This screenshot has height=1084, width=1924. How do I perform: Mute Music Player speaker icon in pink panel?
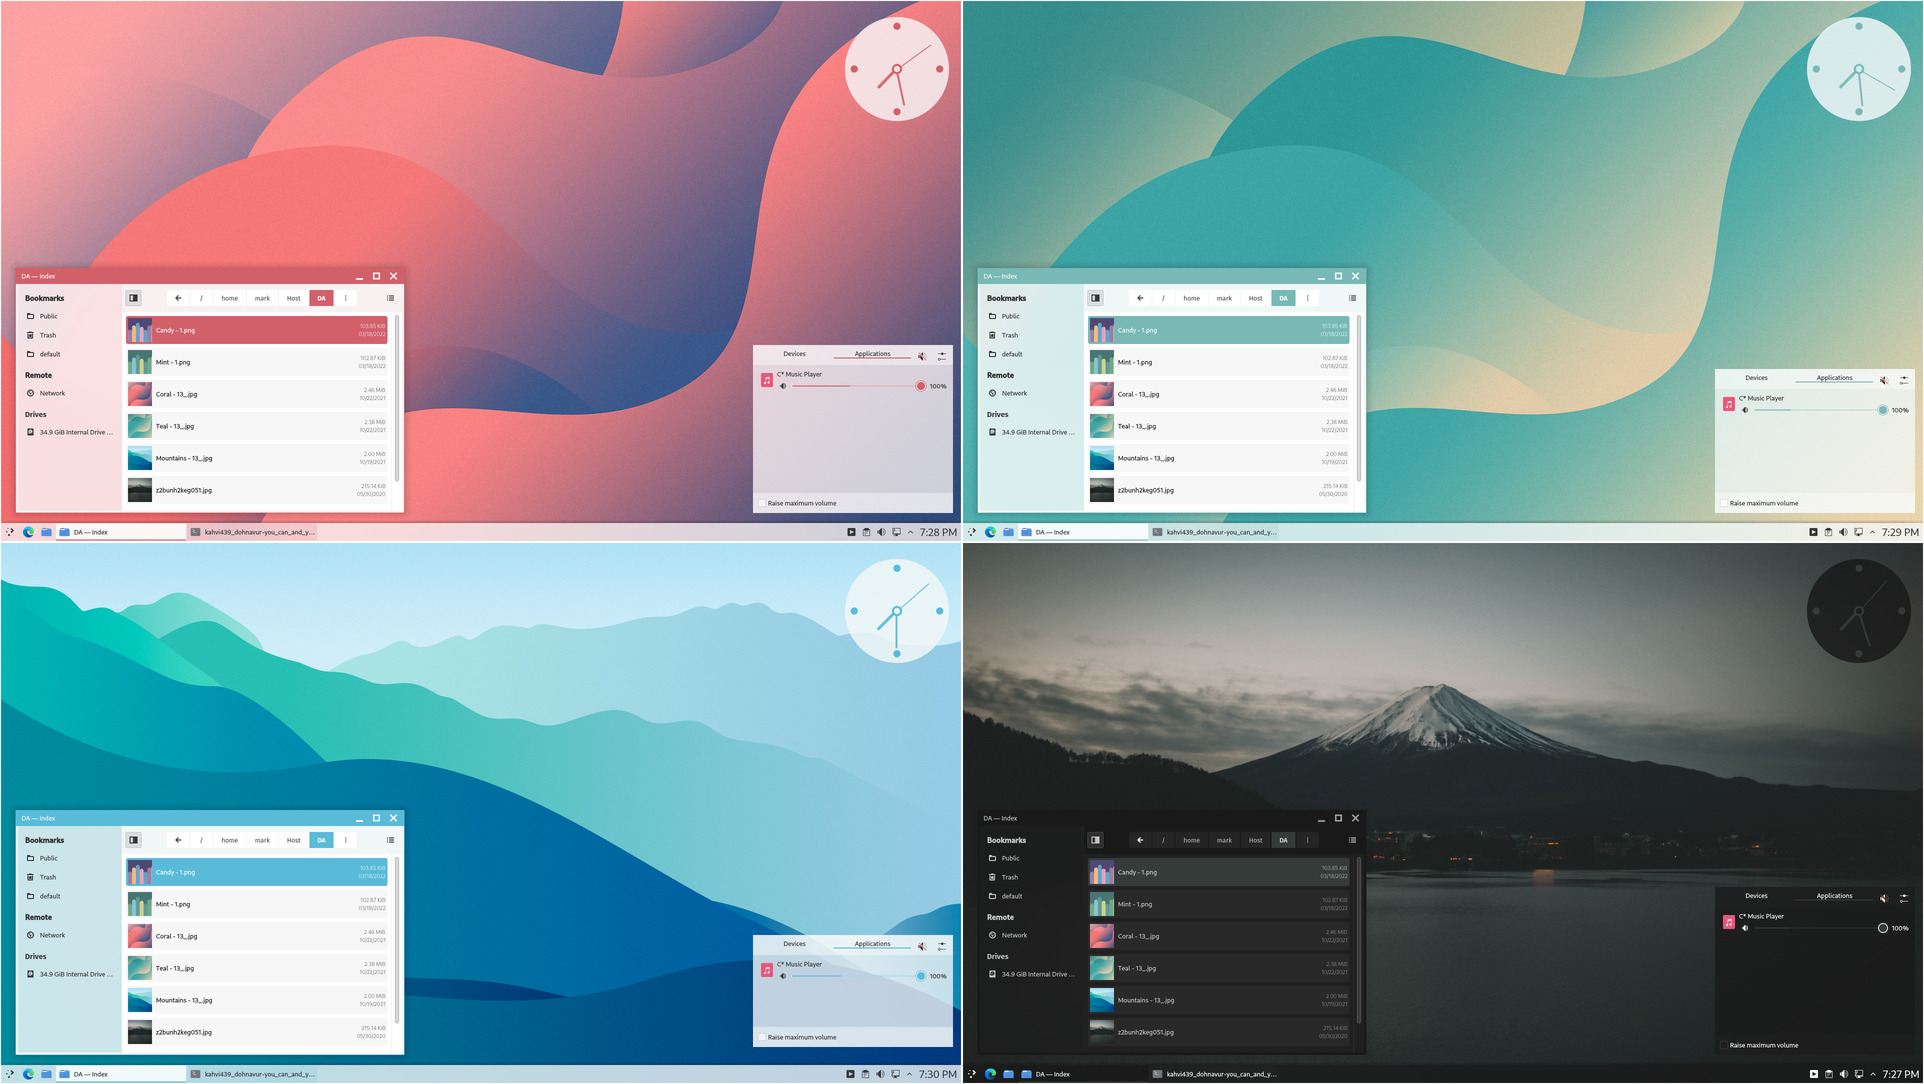point(783,386)
